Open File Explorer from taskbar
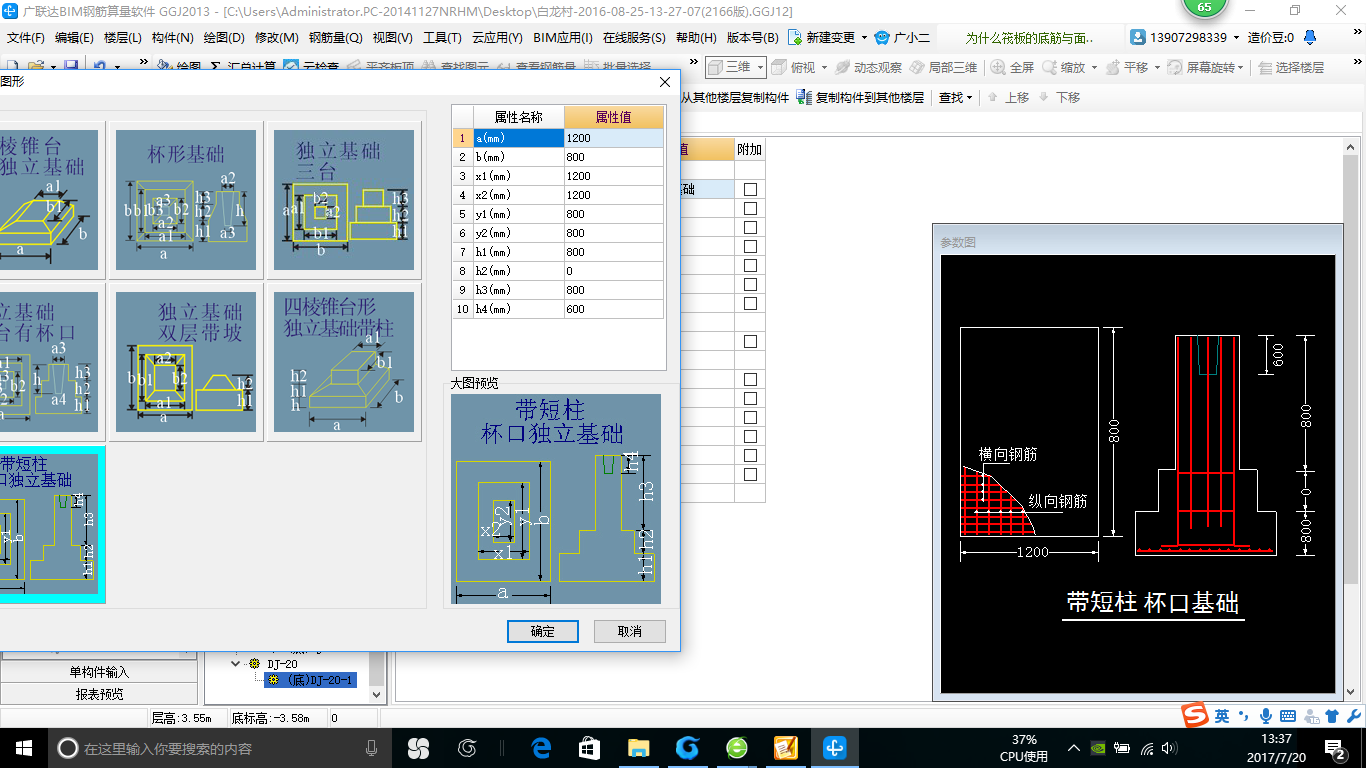1366x768 pixels. (x=638, y=747)
